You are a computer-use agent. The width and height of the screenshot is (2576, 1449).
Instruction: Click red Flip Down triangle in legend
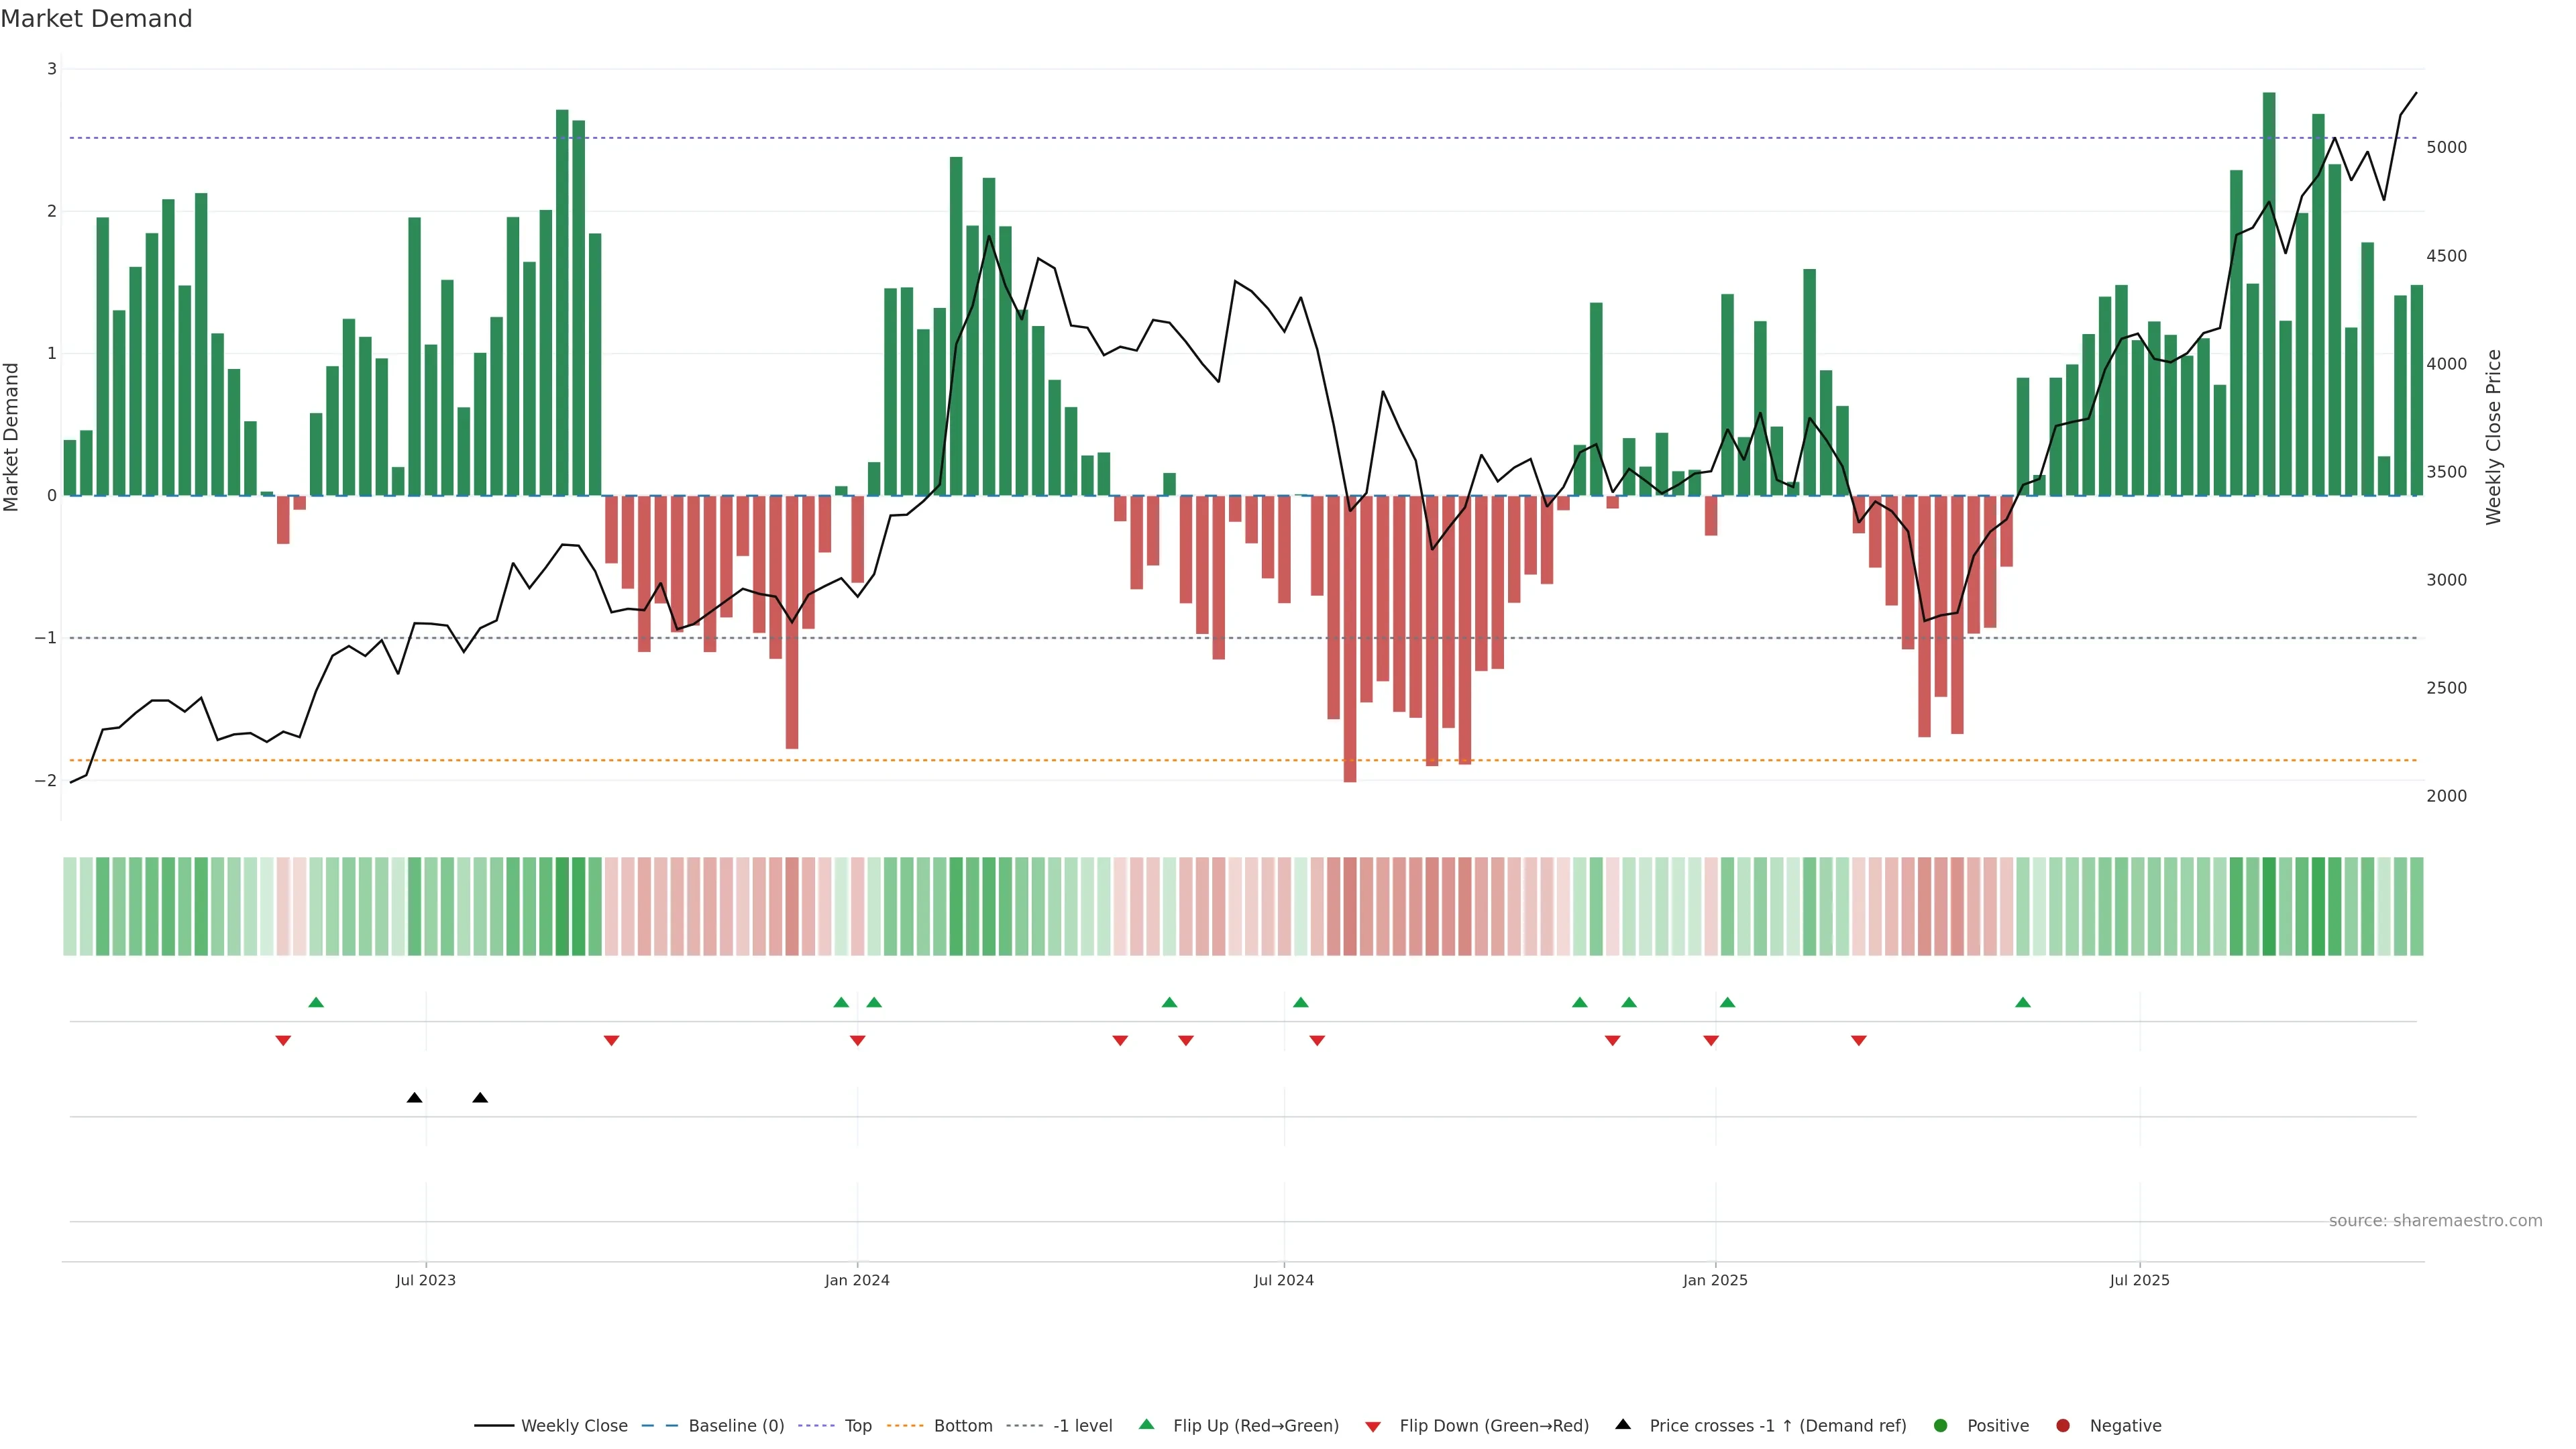(x=1373, y=1426)
